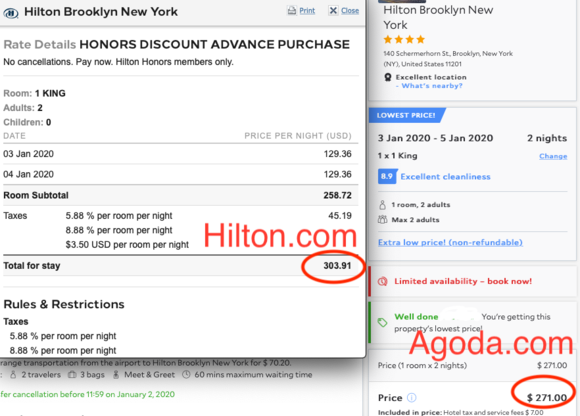Click the Print link in Hilton popup
Screen dimensions: 580x416
click(x=307, y=11)
